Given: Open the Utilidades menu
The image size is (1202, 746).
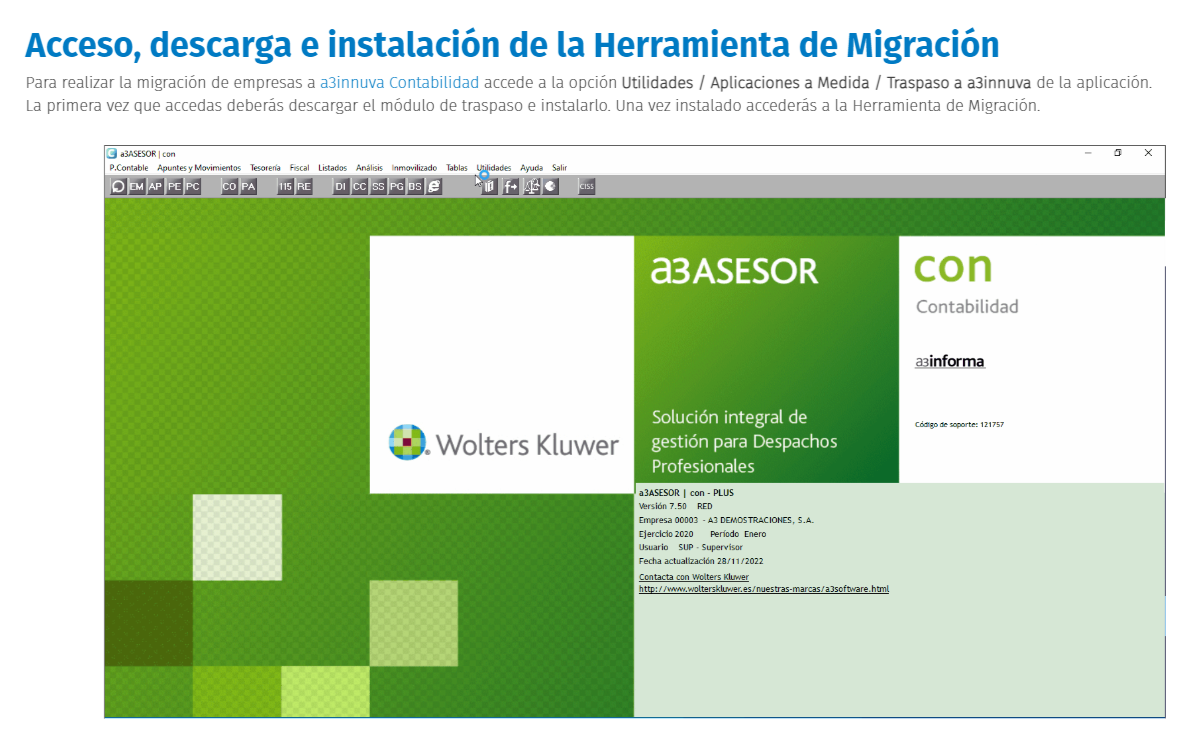Looking at the screenshot, I should (x=494, y=168).
